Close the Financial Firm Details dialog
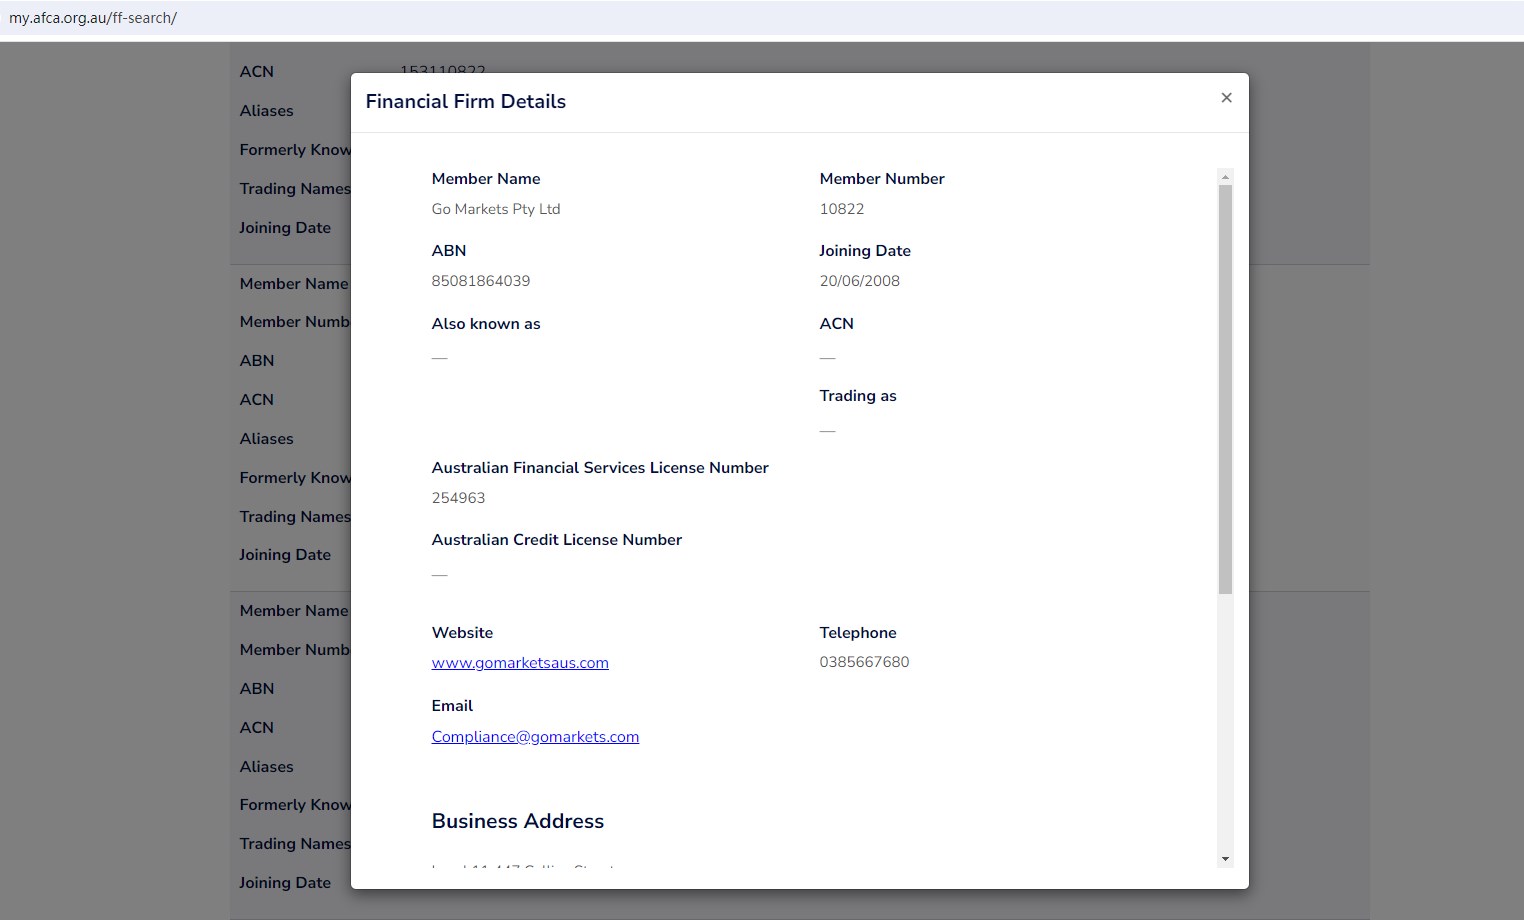The width and height of the screenshot is (1524, 920). click(1226, 98)
